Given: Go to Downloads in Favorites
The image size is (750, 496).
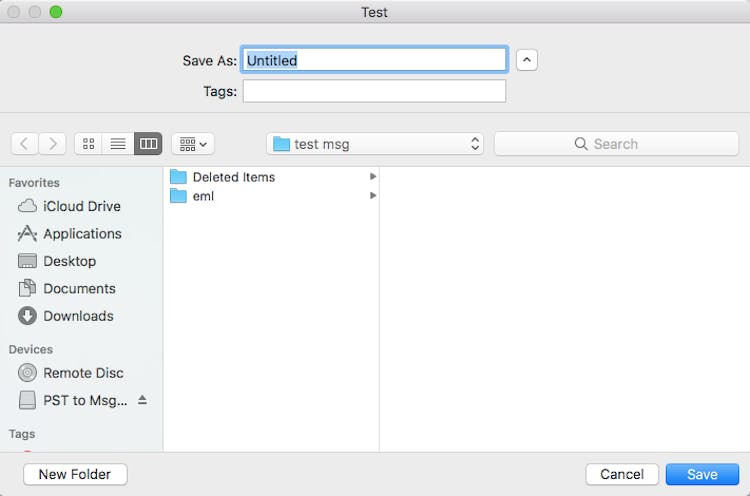Looking at the screenshot, I should coord(78,316).
